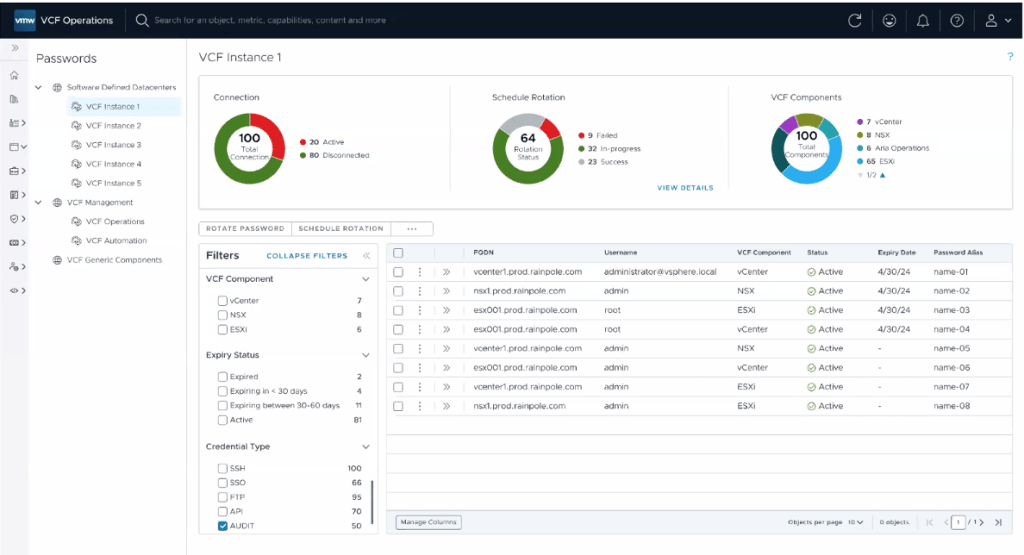Click the smiley feedback icon
Screen dimensions: 1024x555
(890, 20)
